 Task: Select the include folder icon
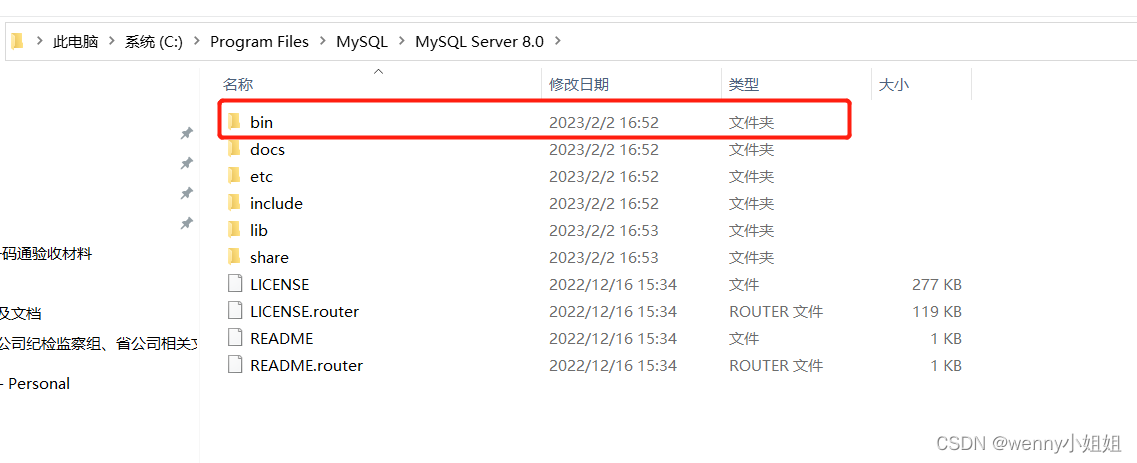click(x=233, y=203)
